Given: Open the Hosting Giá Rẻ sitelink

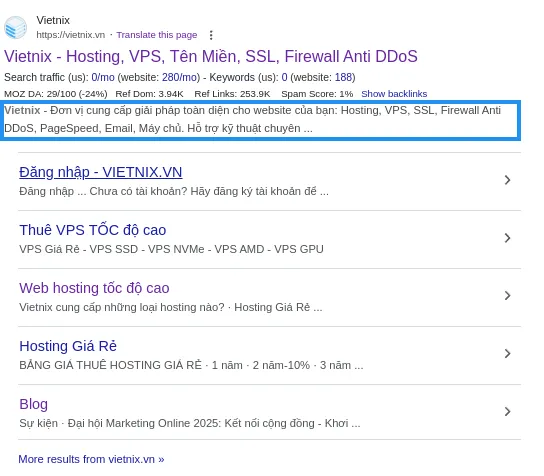Looking at the screenshot, I should (68, 346).
